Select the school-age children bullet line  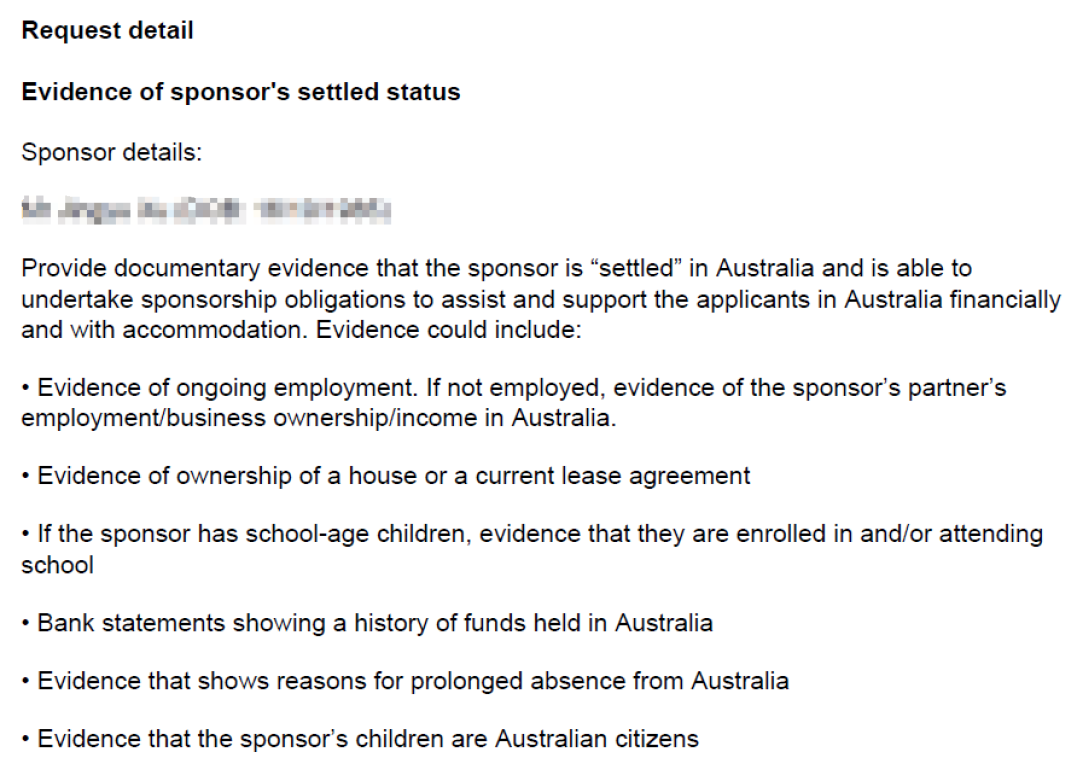click(530, 535)
